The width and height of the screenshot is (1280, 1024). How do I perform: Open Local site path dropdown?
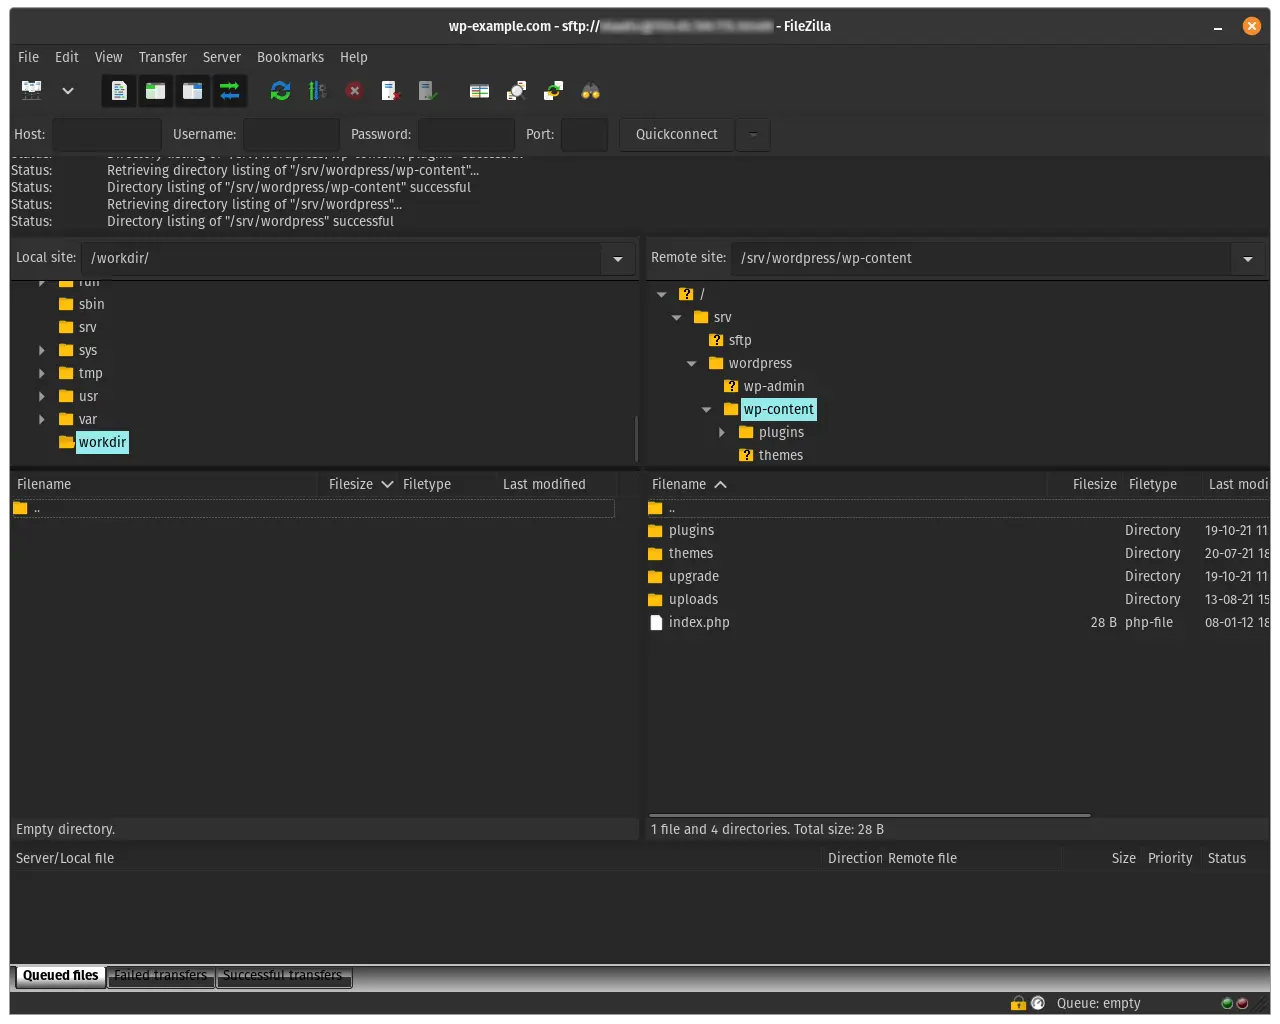(x=618, y=259)
